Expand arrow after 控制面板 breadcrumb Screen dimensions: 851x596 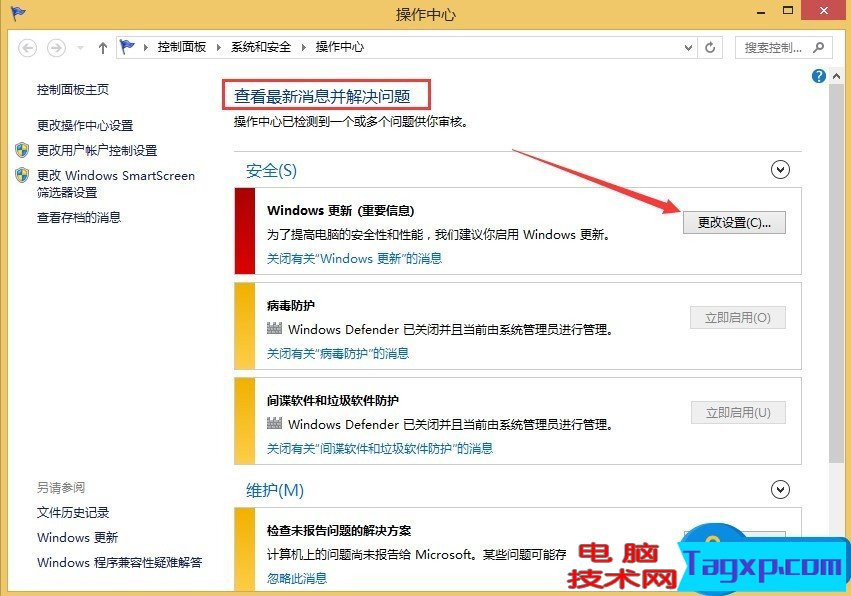pos(219,48)
